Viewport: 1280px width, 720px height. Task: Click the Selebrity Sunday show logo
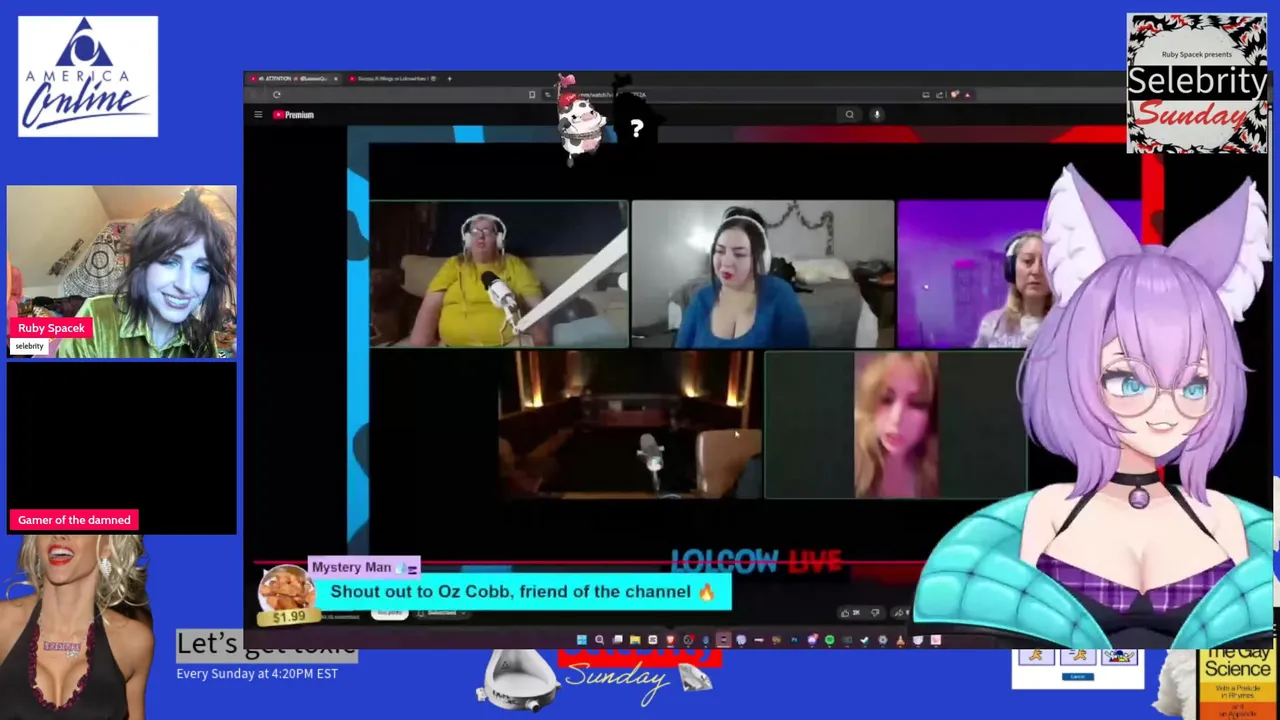(1196, 83)
